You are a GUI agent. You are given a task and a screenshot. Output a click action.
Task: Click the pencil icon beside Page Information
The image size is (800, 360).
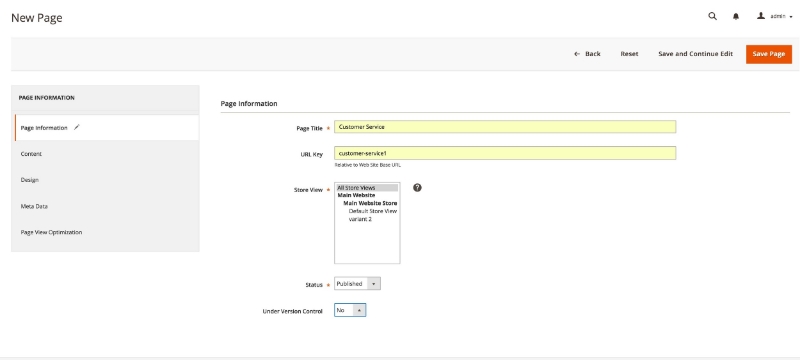(77, 127)
